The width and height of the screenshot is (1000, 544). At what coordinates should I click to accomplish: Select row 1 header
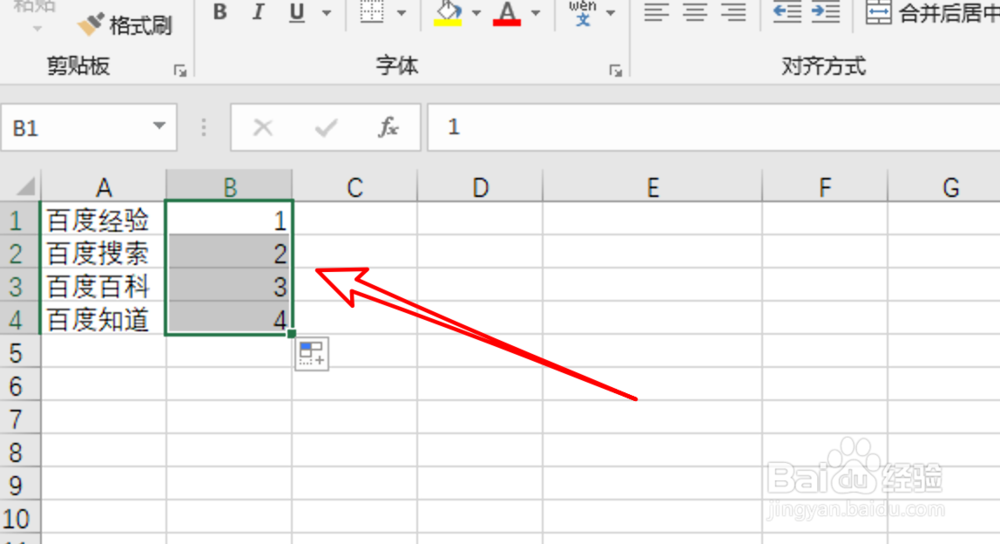pyautogui.click(x=19, y=220)
